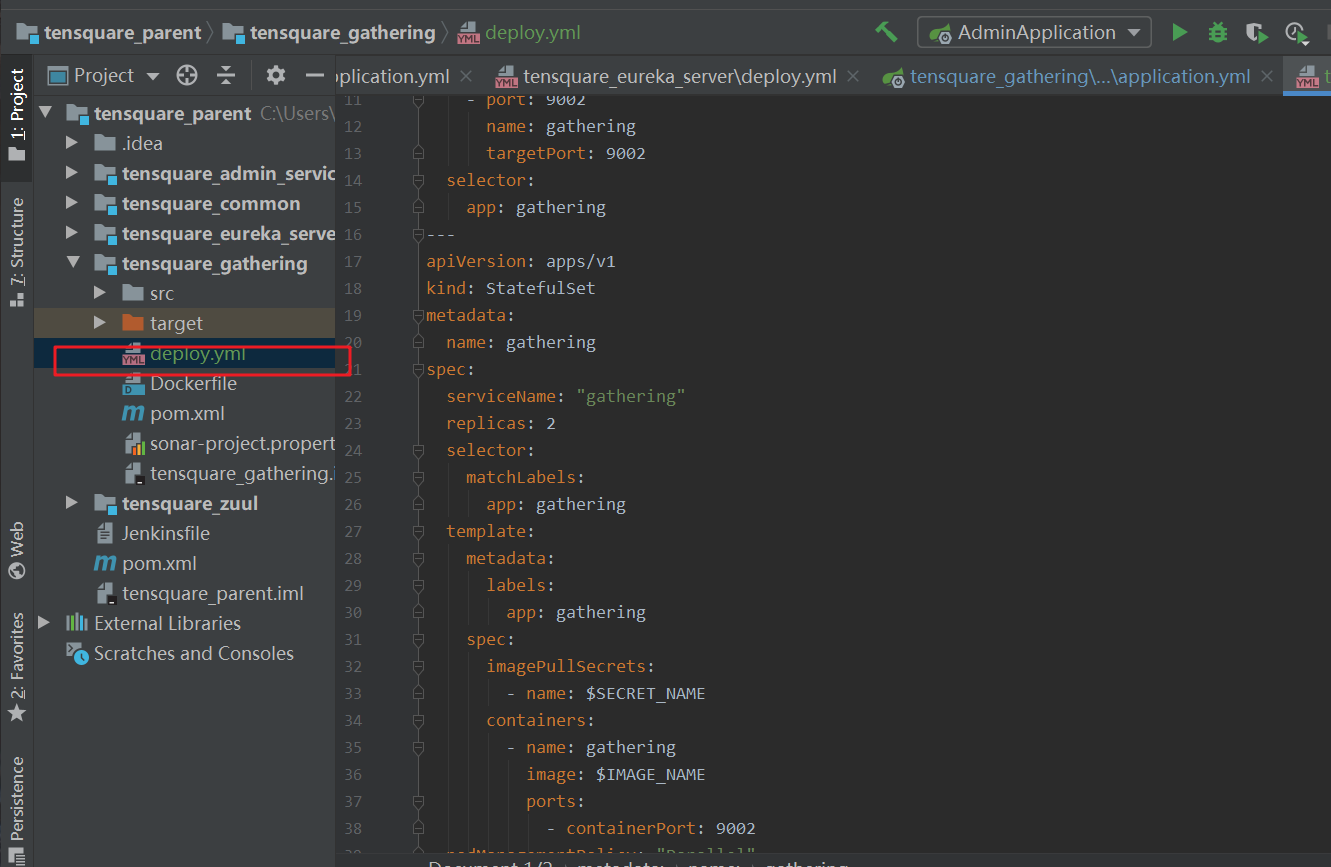1331x867 pixels.
Task: Click the Build project hammer icon
Action: (886, 32)
